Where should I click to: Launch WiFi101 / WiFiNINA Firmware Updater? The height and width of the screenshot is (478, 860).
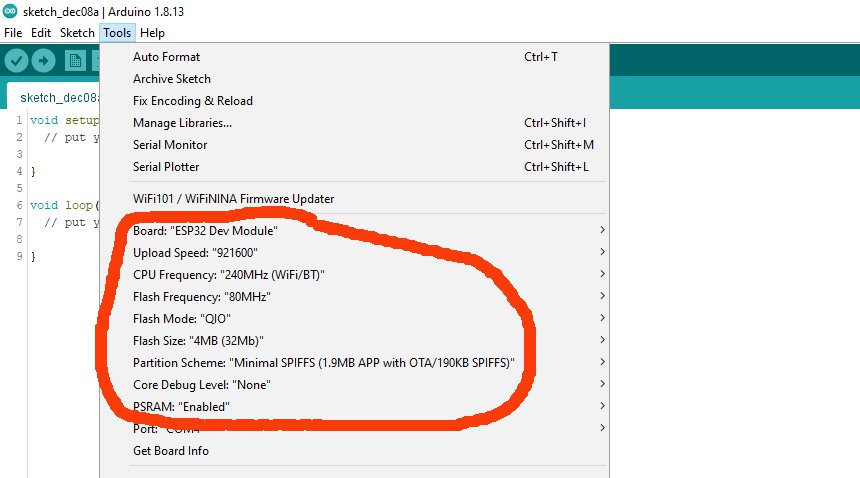(x=354, y=199)
